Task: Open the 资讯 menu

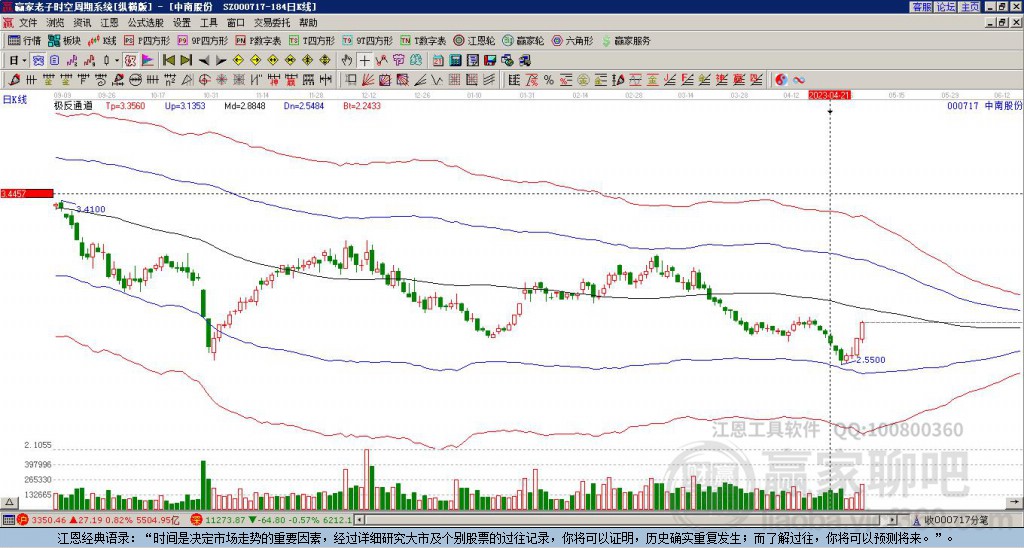Action: [x=82, y=23]
